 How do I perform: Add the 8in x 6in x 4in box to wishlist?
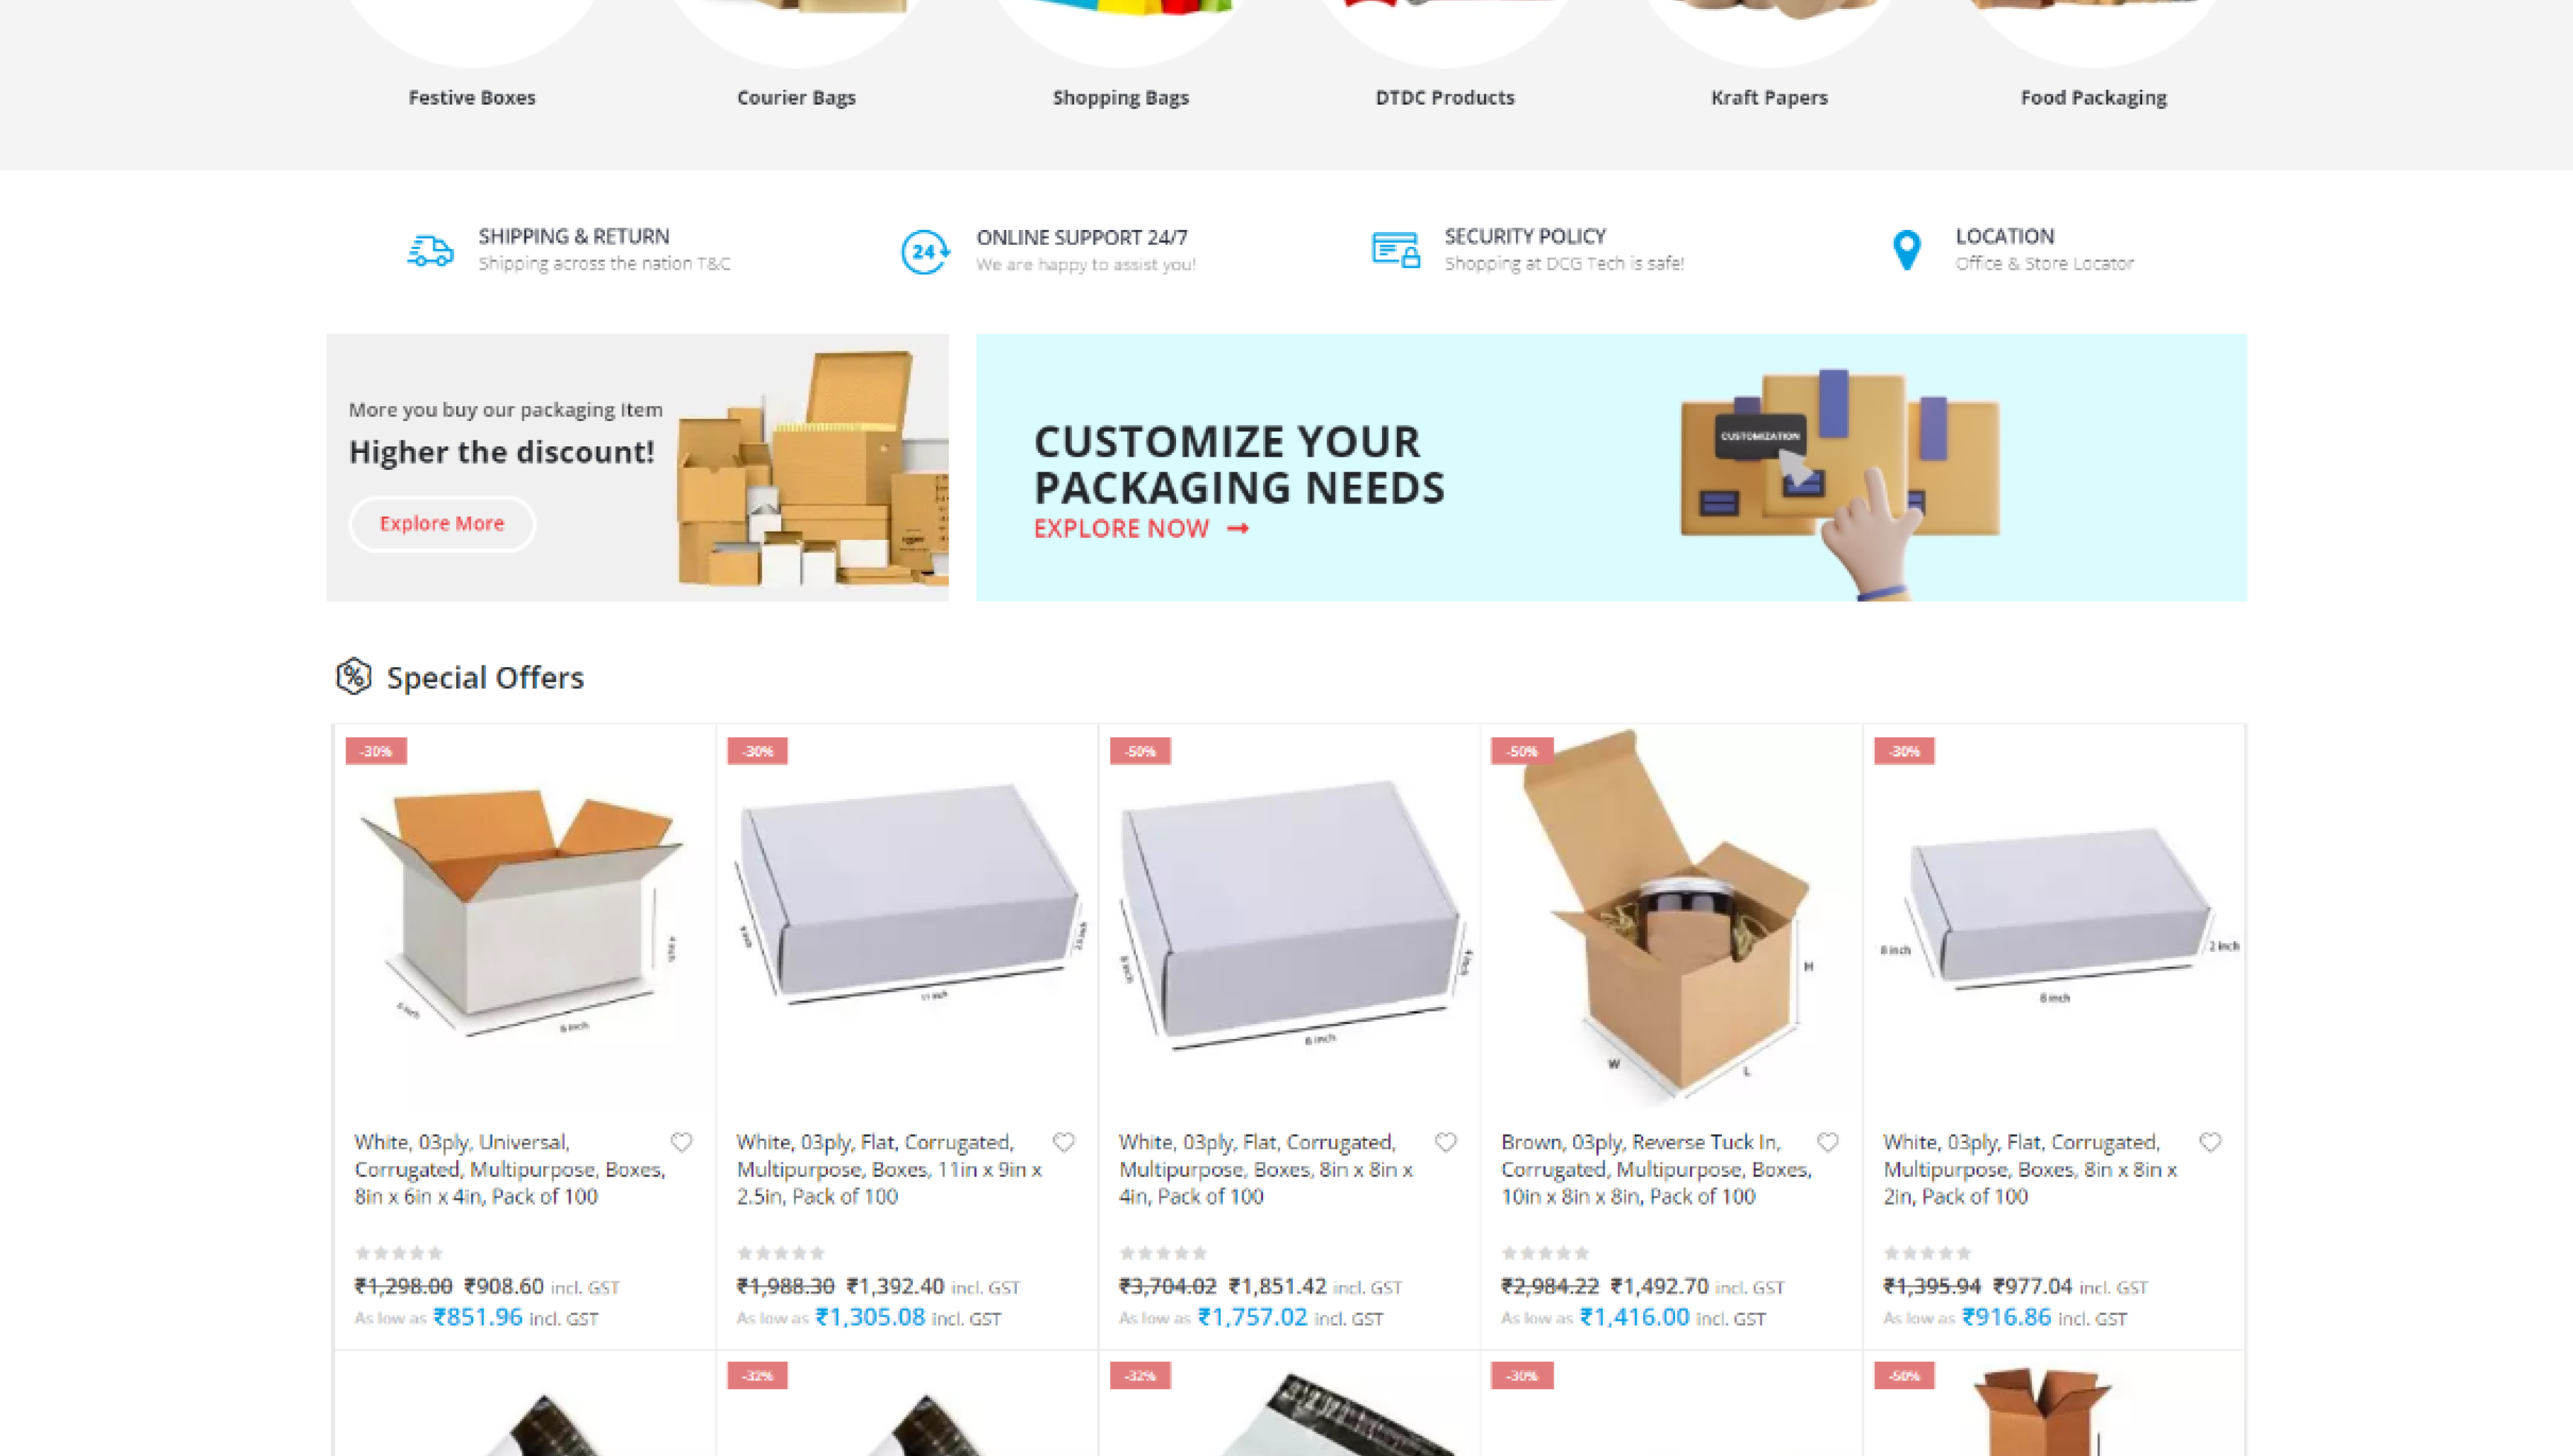tap(681, 1142)
